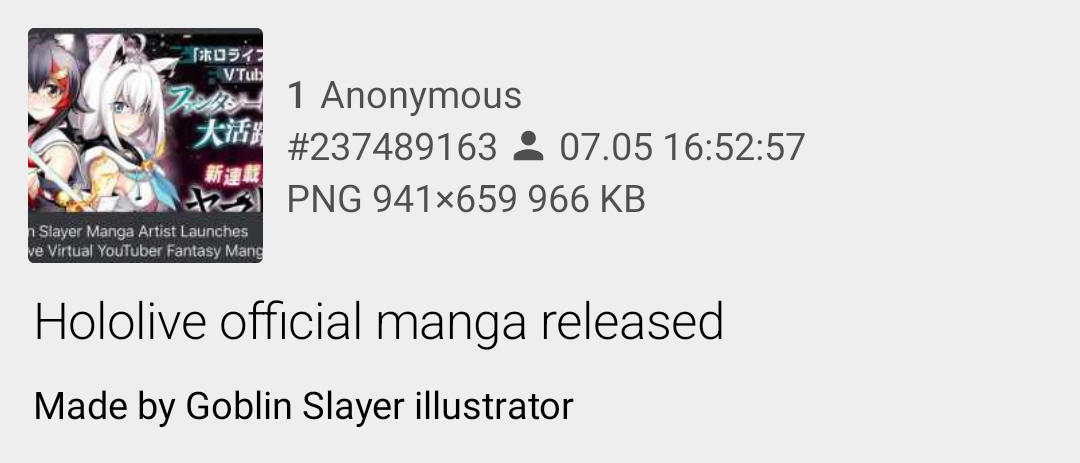The width and height of the screenshot is (1080, 463).
Task: Open the thread titled Hololive official manga released
Action: [x=379, y=322]
